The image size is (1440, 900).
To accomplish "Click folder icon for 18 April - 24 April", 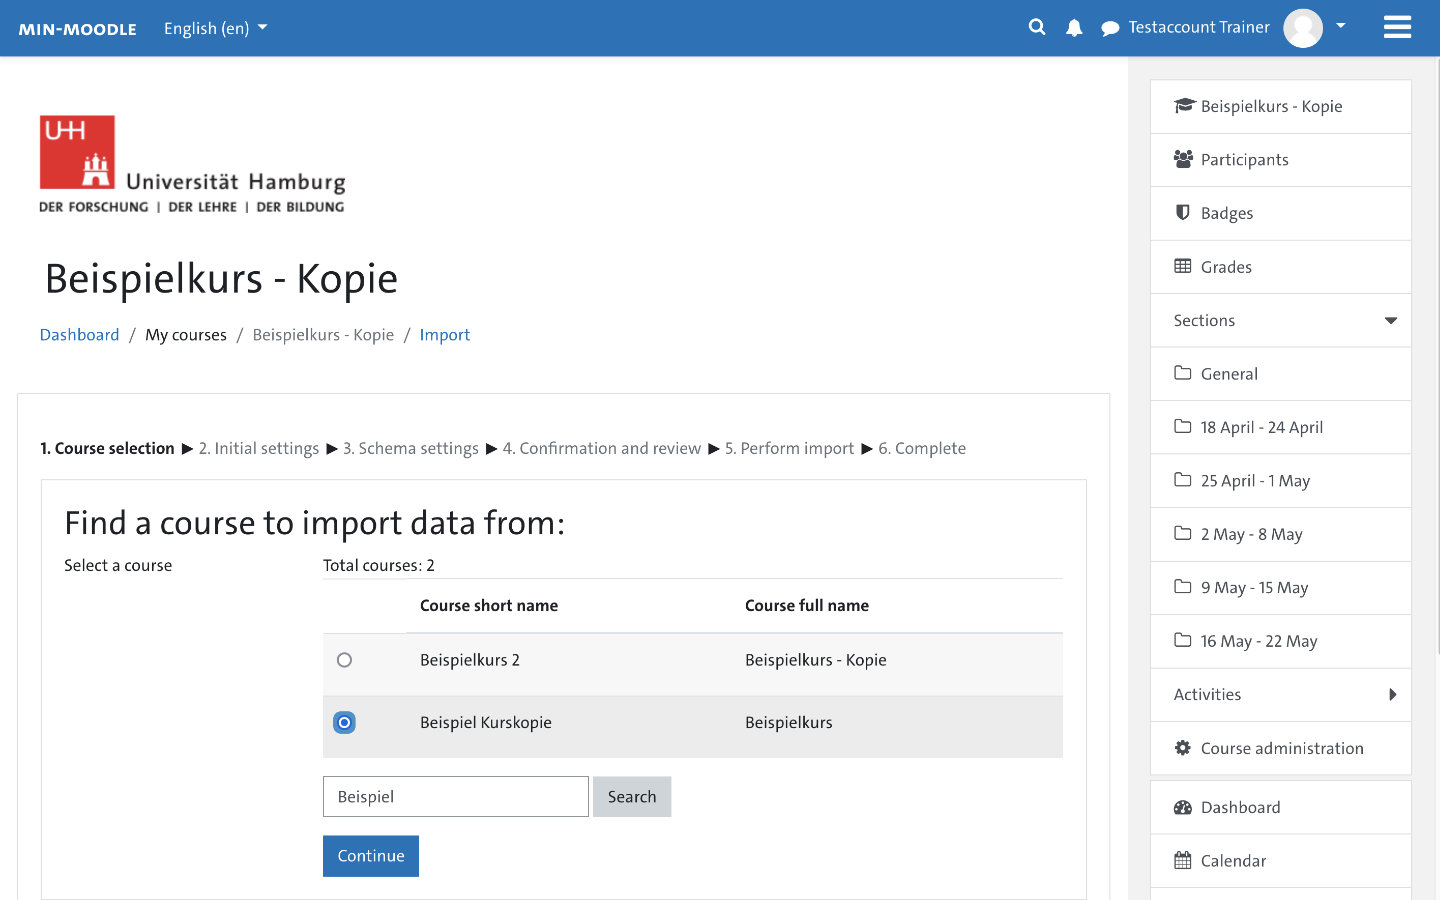I will [1183, 427].
